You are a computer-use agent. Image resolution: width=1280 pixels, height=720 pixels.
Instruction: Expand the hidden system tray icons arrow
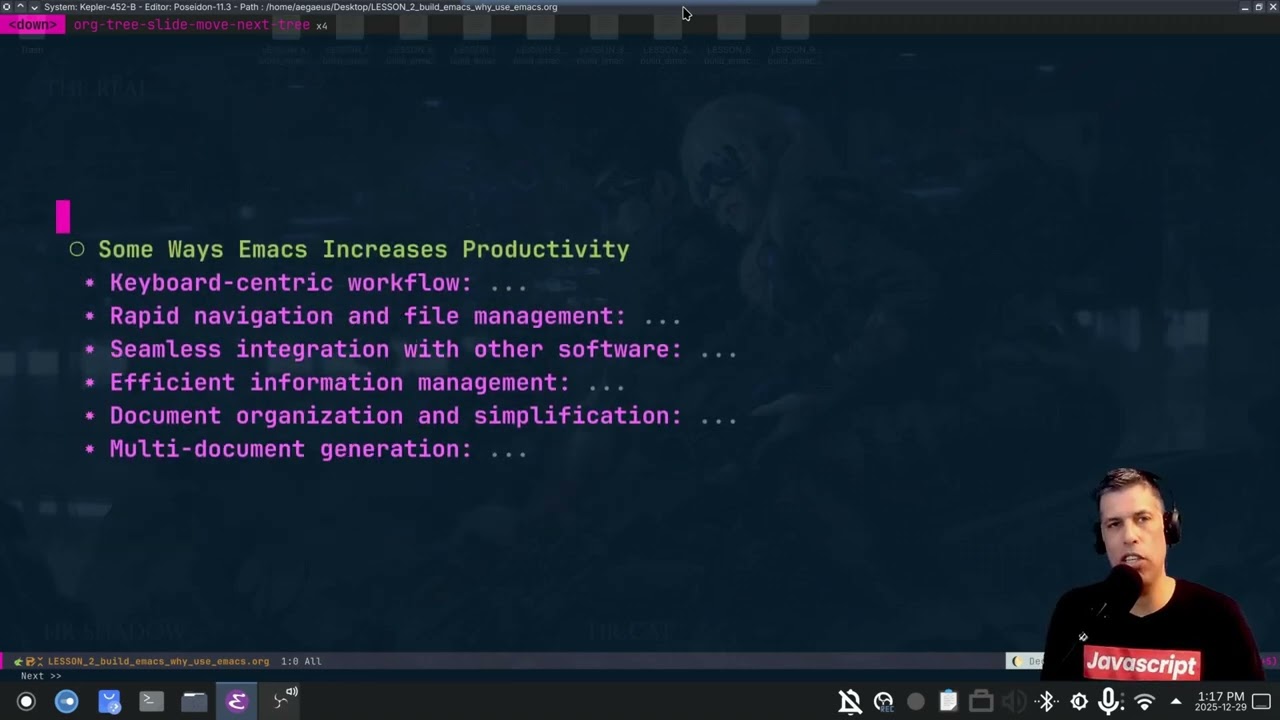[1176, 702]
